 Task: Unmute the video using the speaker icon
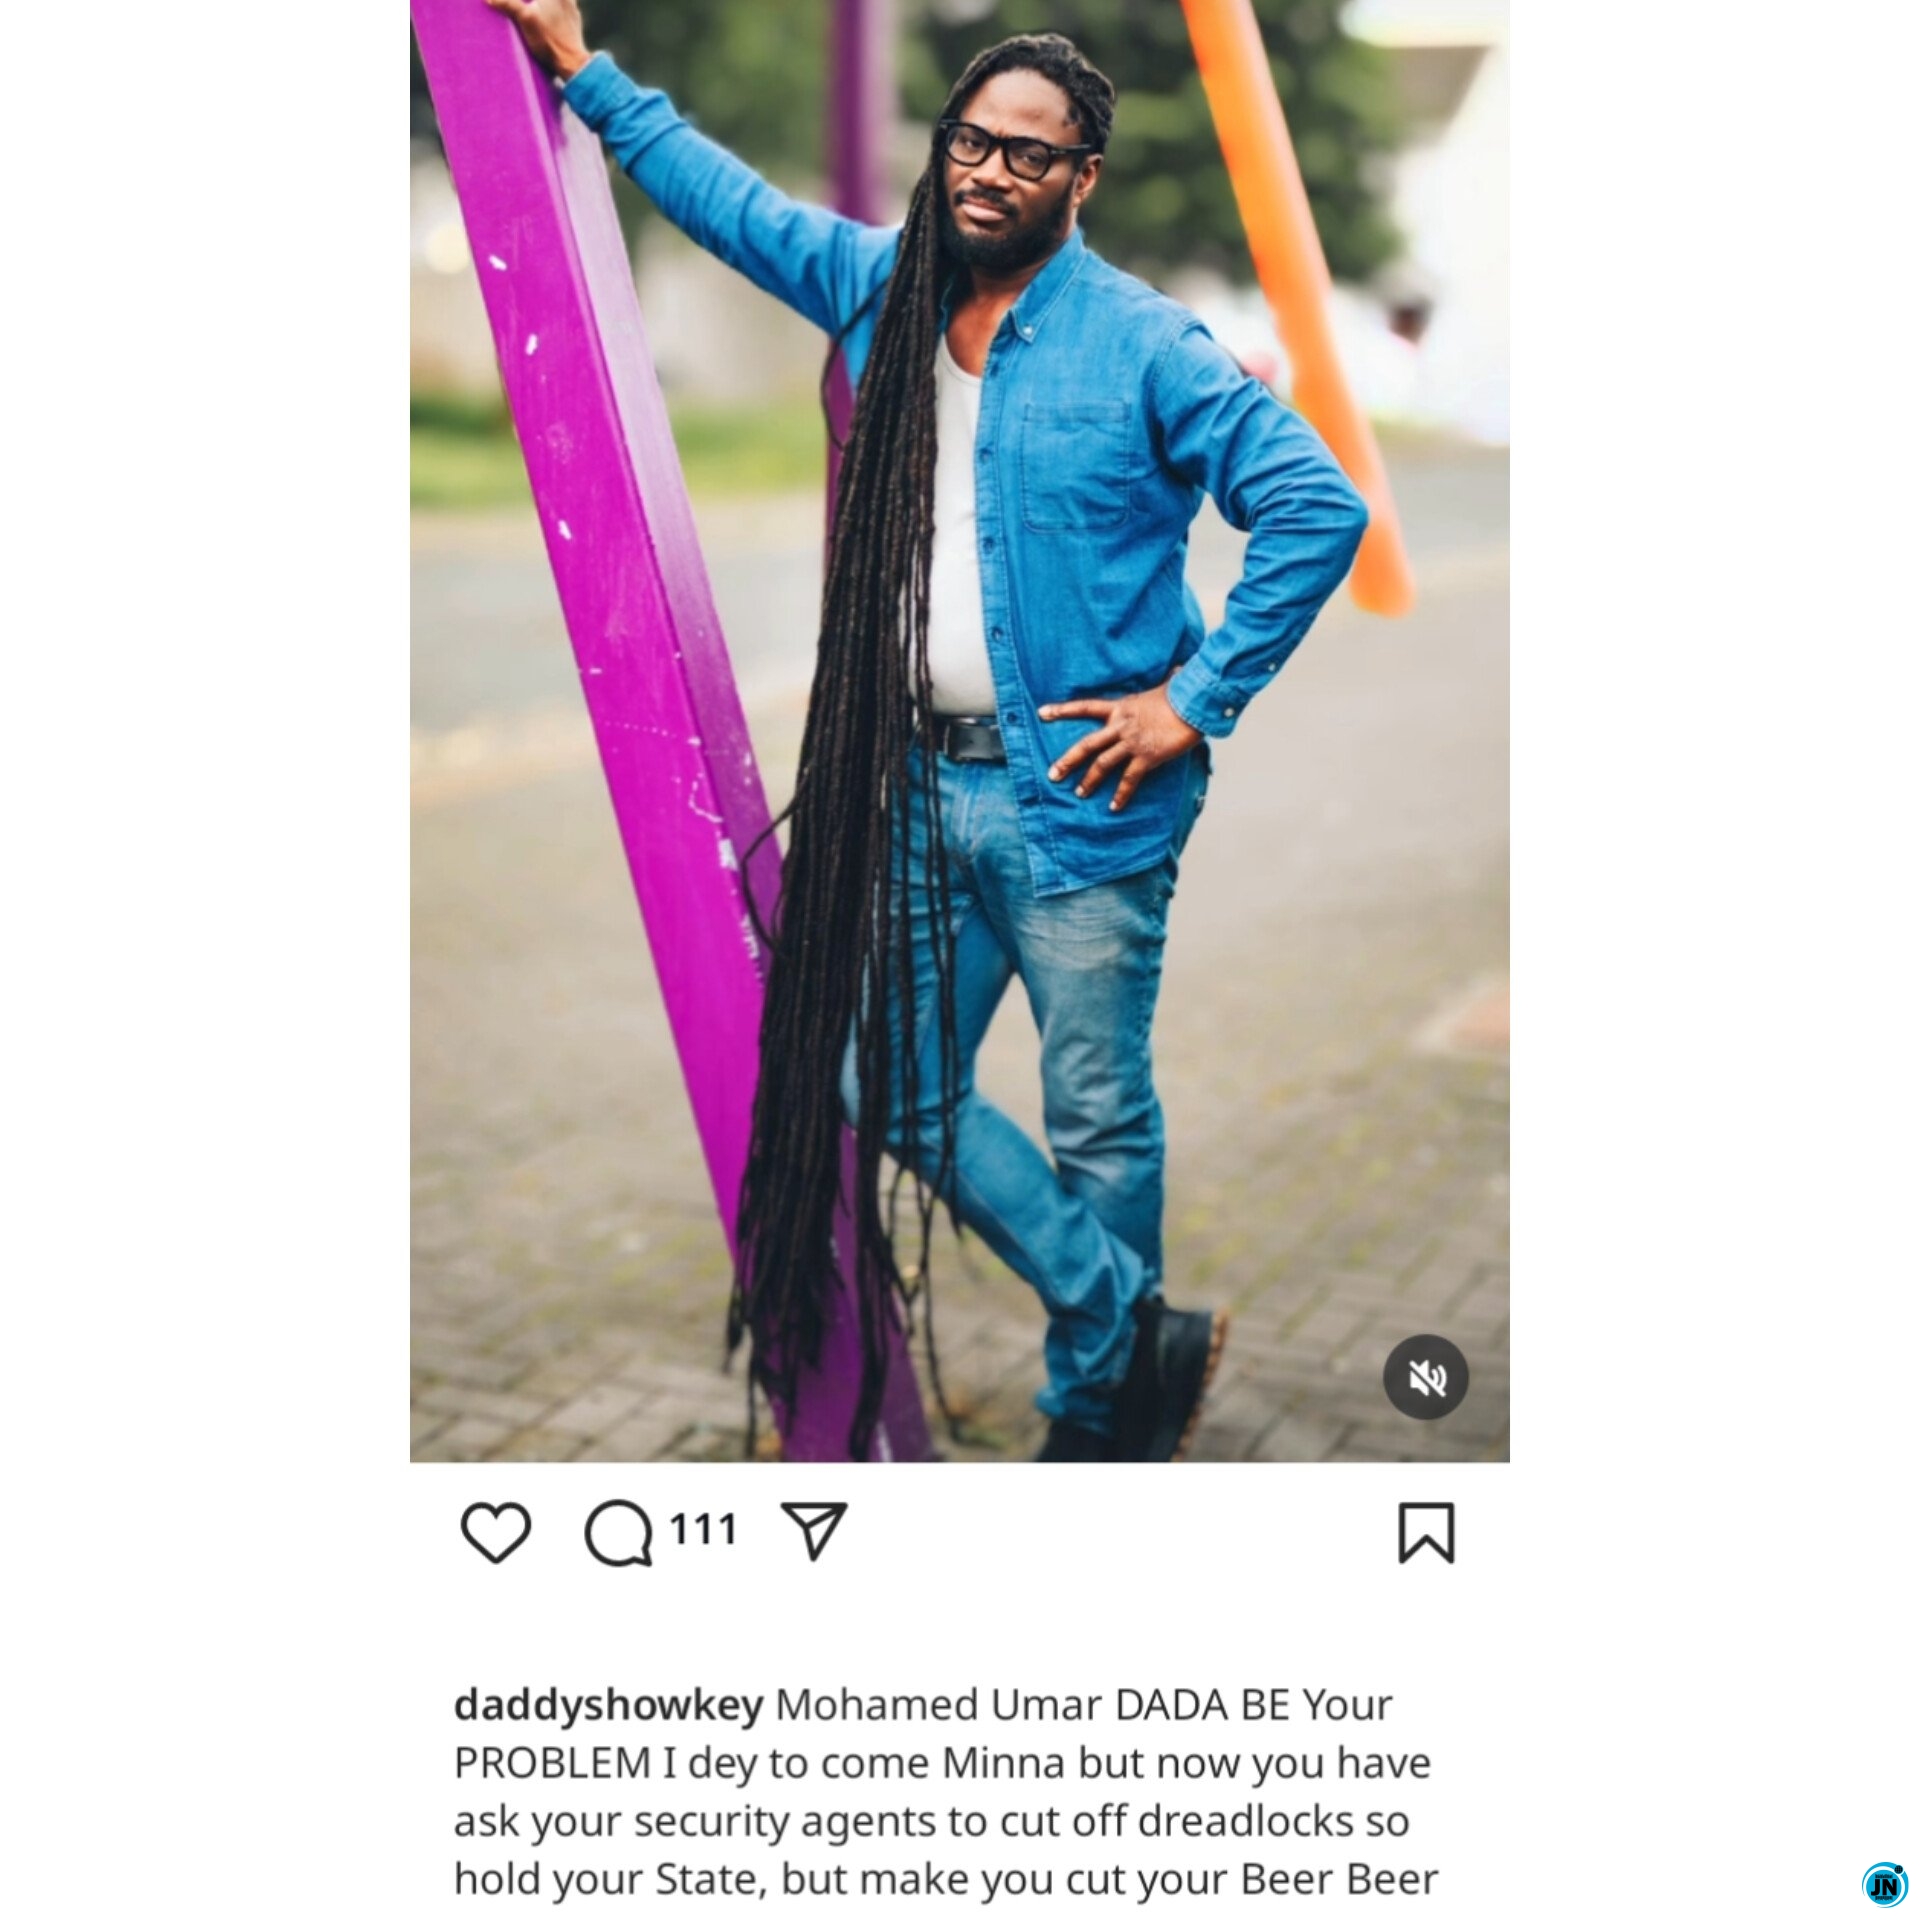click(1426, 1377)
